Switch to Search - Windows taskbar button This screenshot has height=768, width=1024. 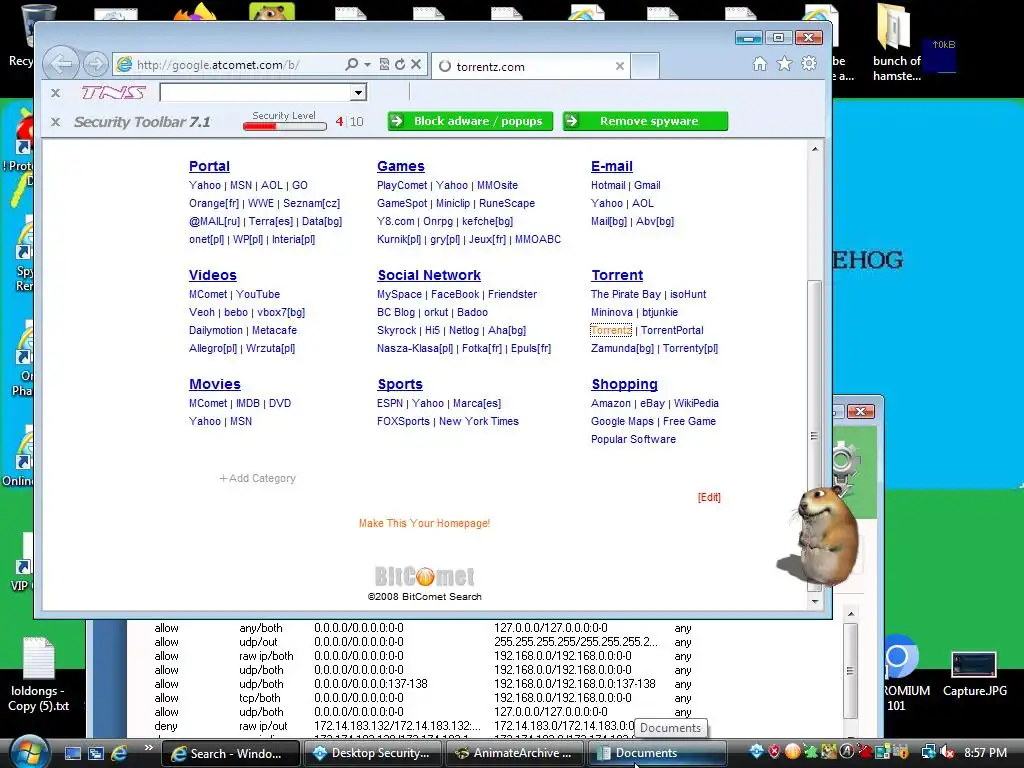230,753
